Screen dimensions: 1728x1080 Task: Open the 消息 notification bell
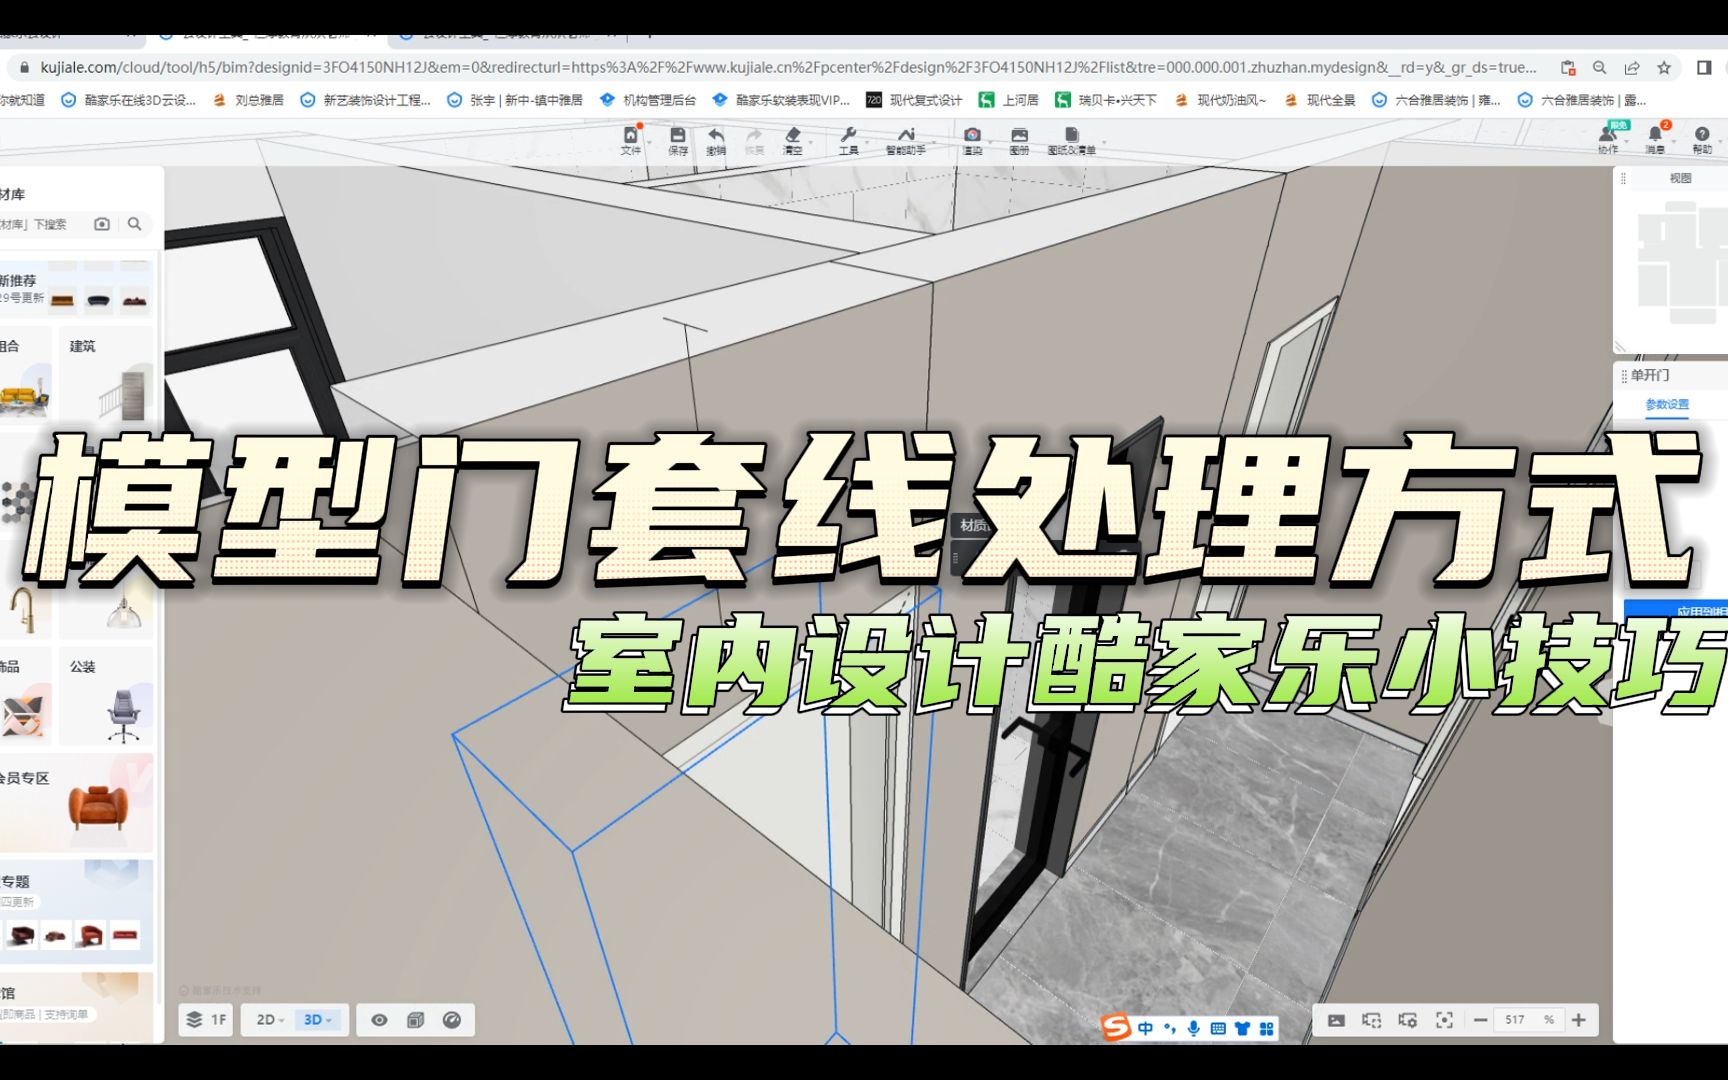(1655, 139)
